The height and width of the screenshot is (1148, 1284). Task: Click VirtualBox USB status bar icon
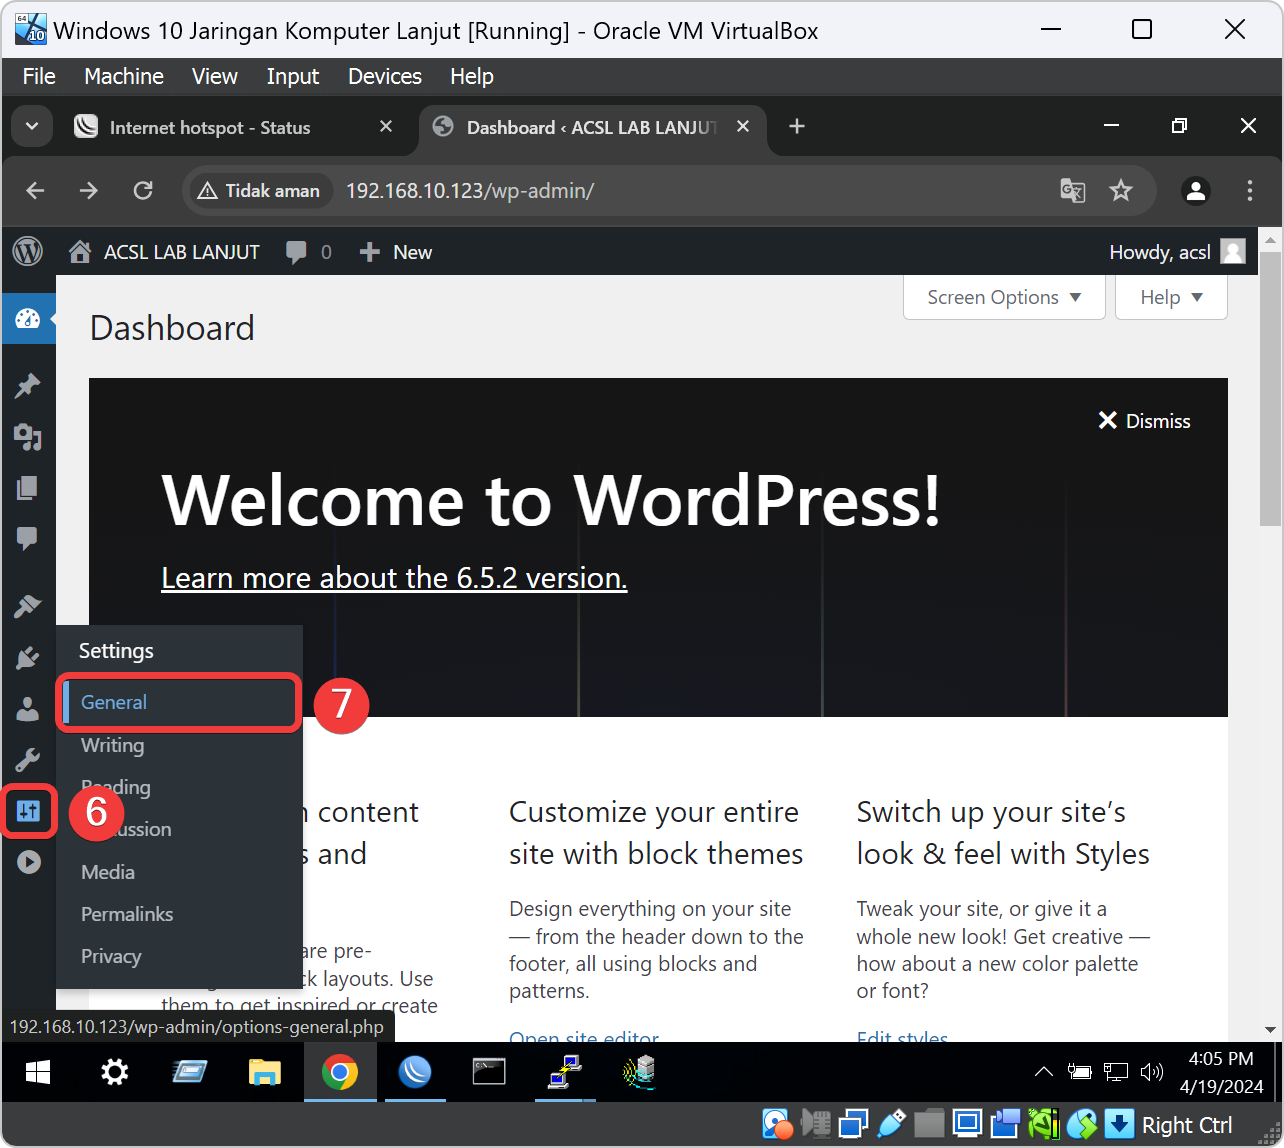891,1125
